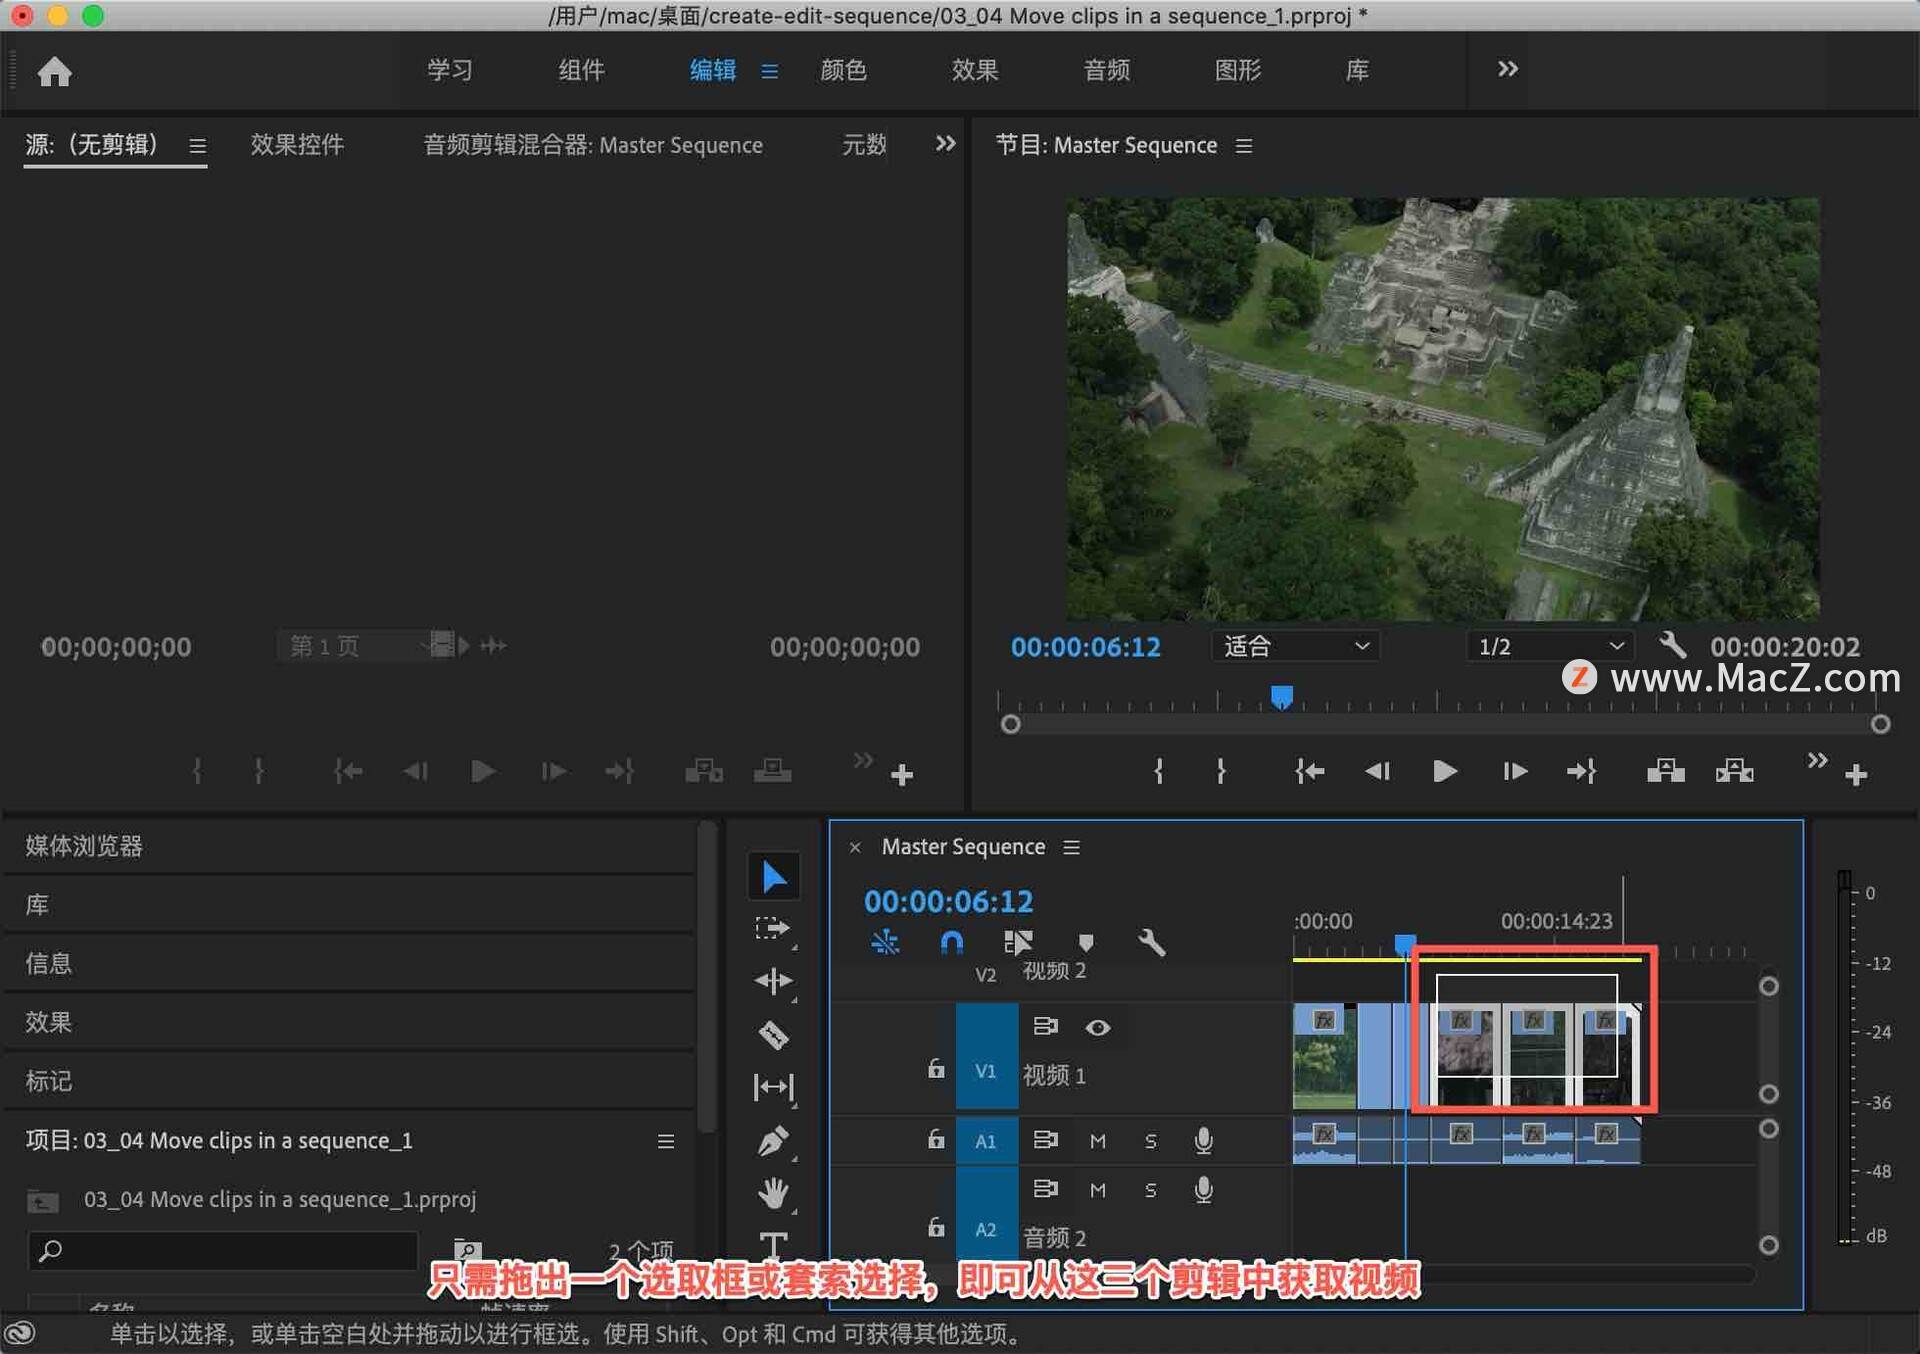Screen dimensions: 1920x1354
Task: Click the Program monitor playhead marker
Action: [1281, 696]
